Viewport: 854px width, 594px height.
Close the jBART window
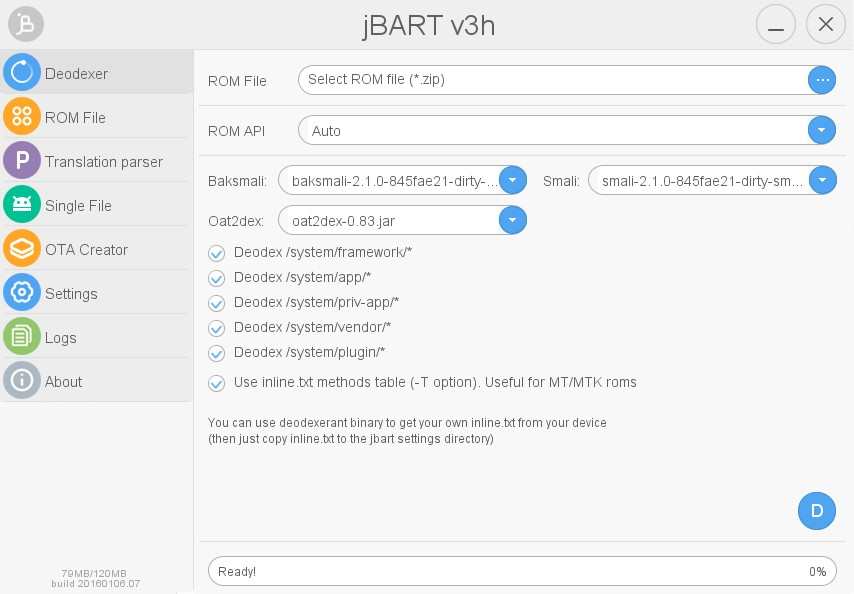(826, 24)
